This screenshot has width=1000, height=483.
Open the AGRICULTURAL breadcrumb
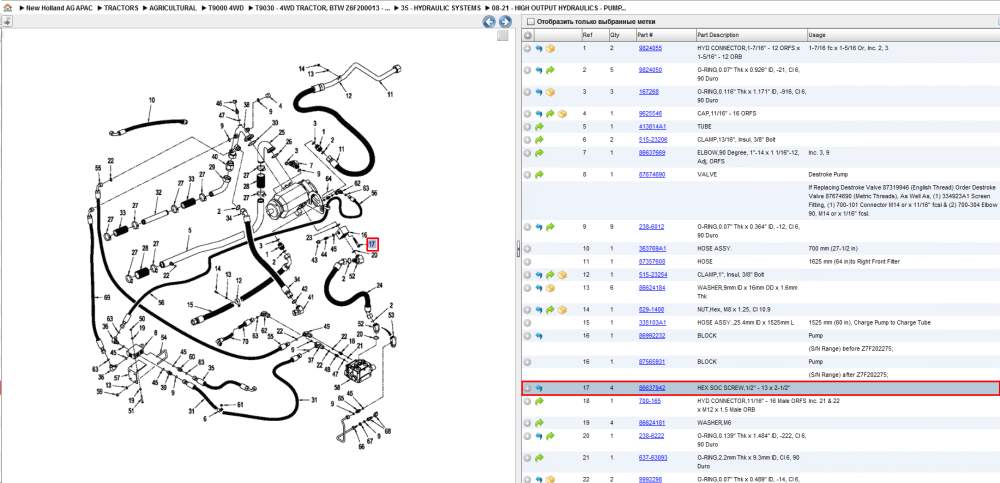pos(173,8)
